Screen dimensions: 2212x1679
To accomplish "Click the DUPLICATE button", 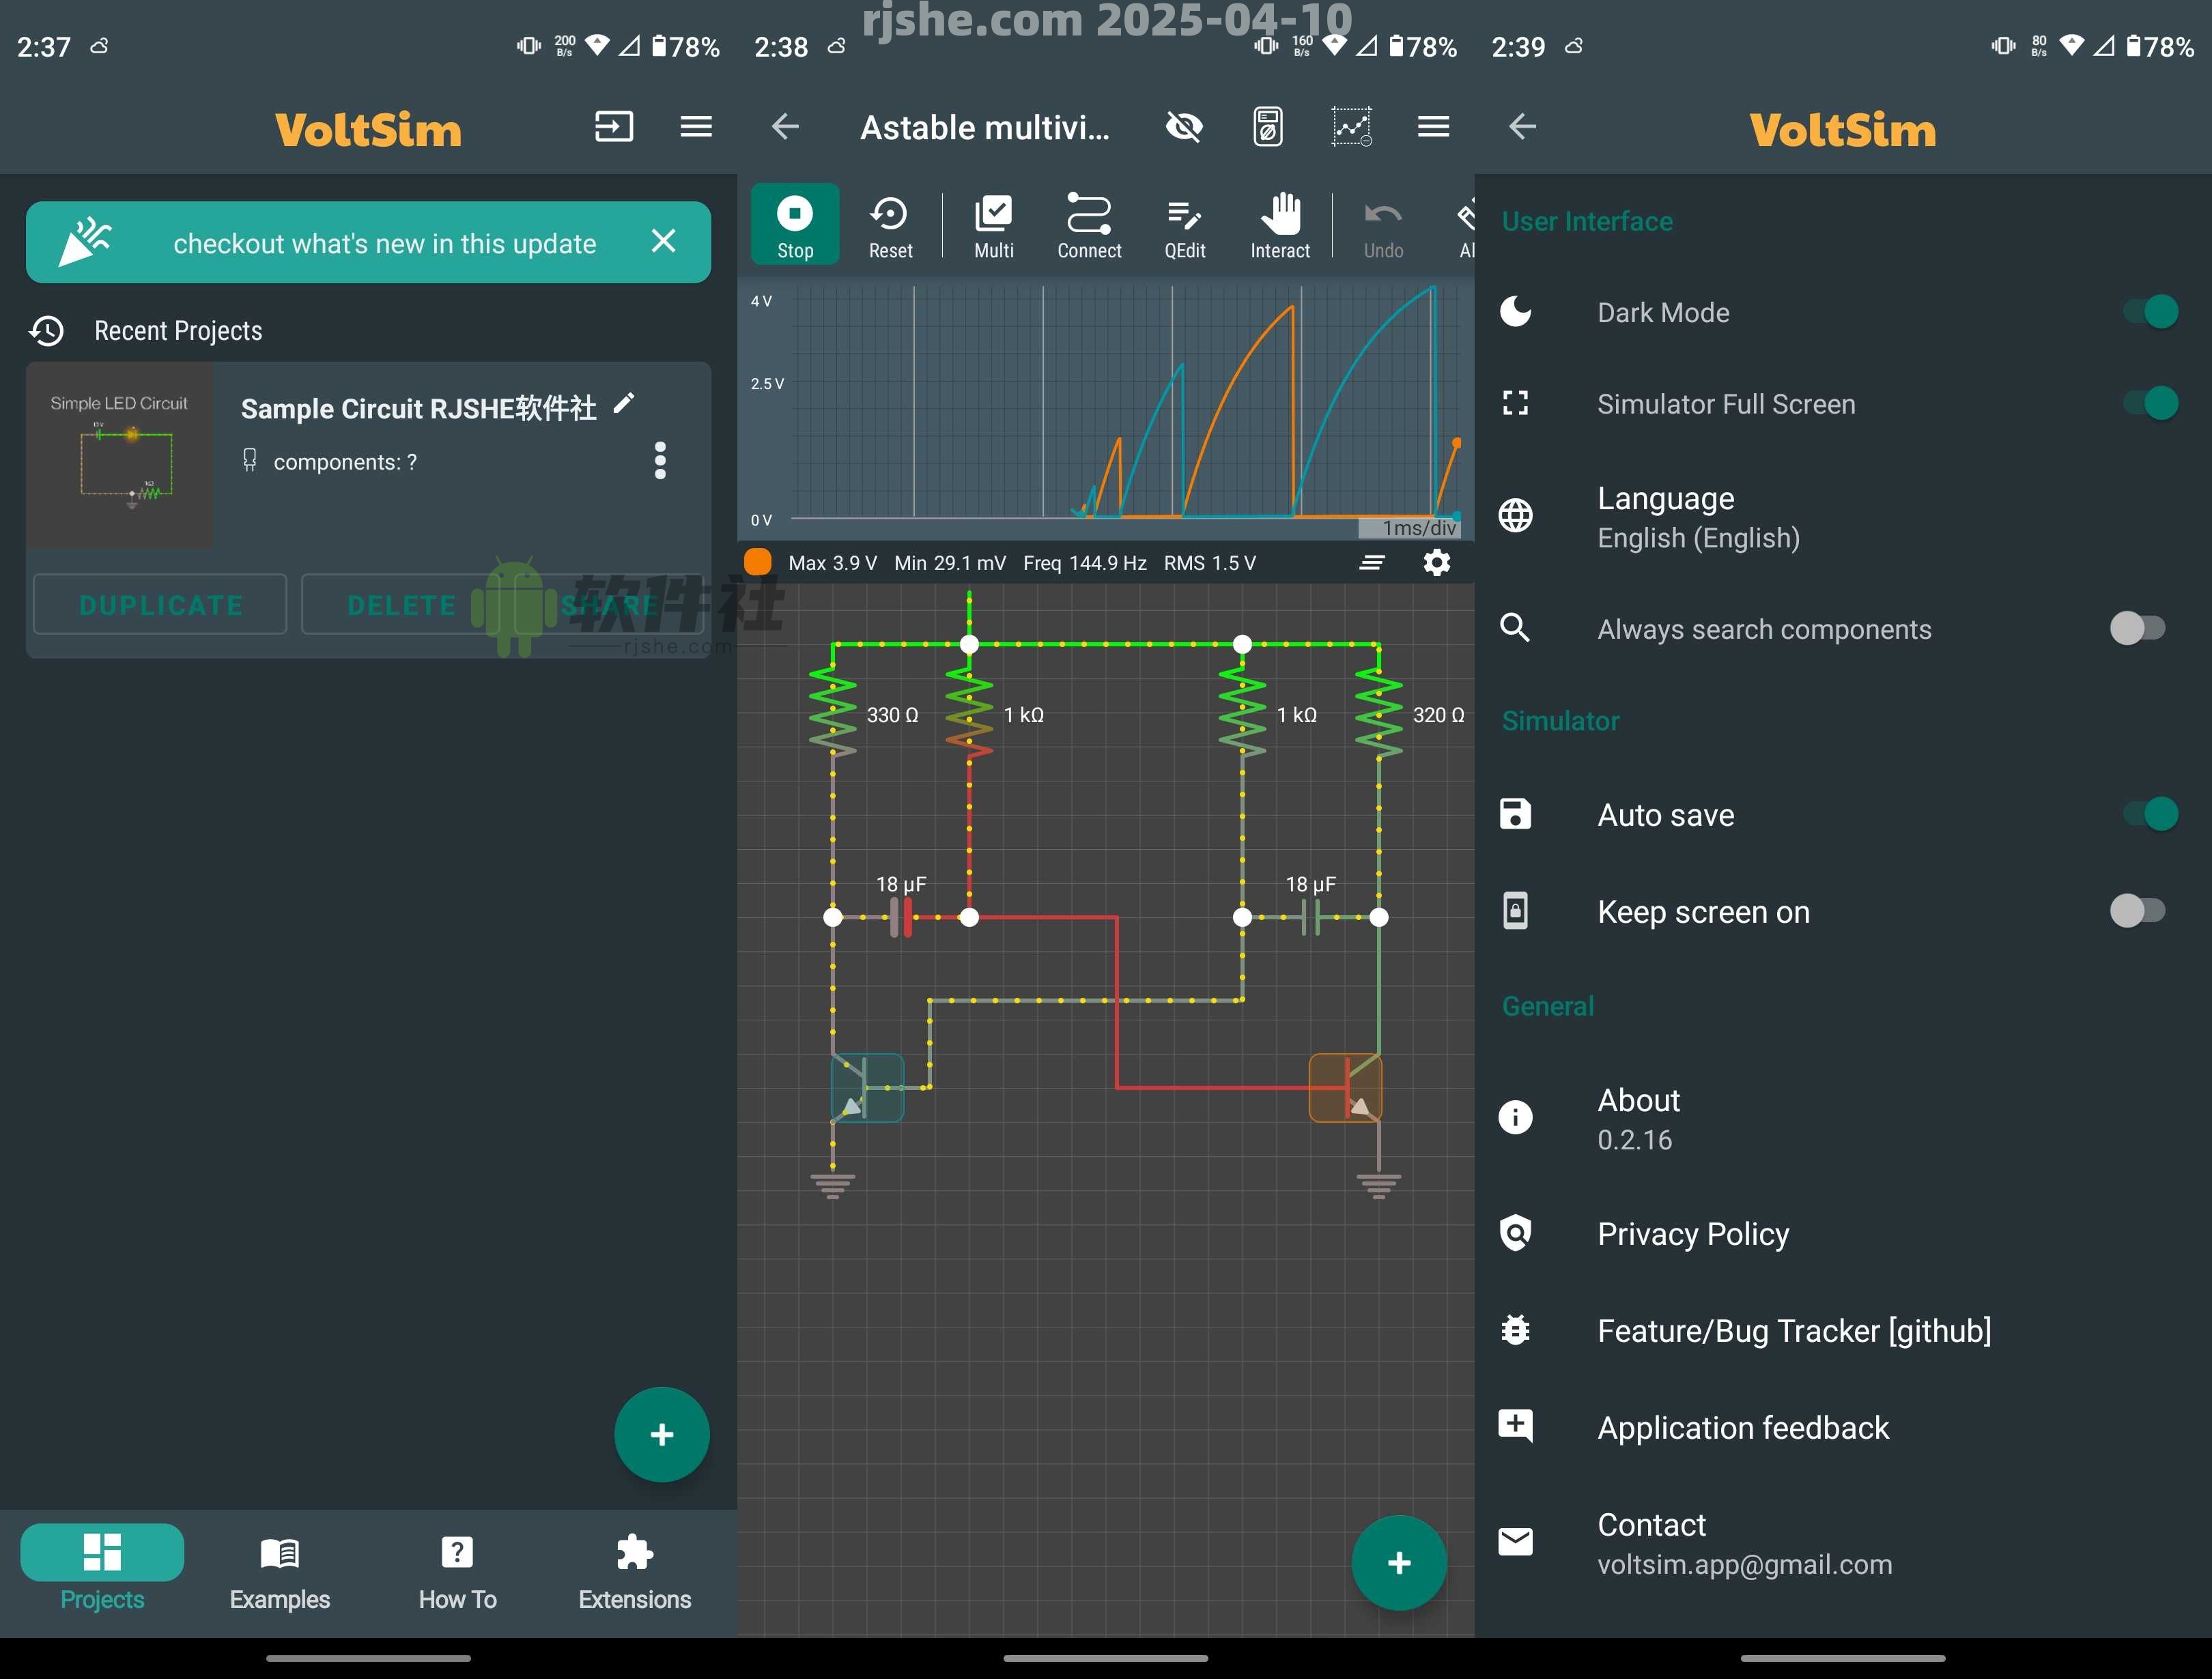I will pyautogui.click(x=160, y=604).
